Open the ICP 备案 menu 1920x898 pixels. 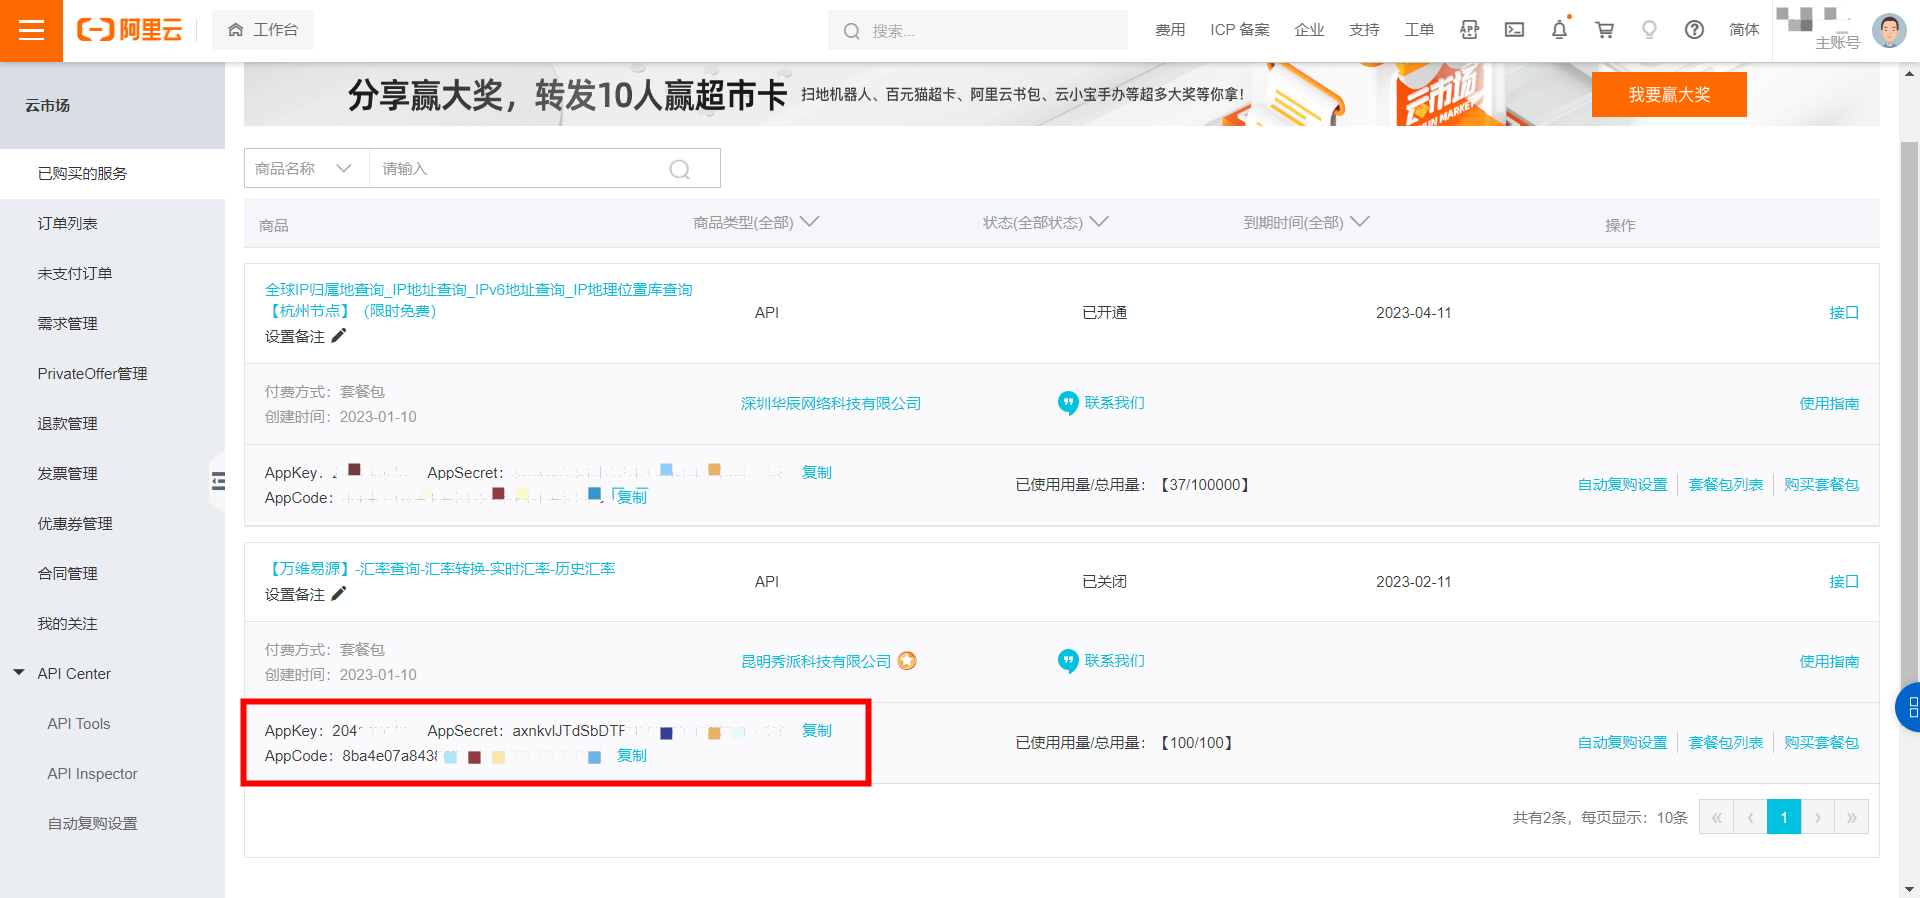tap(1239, 30)
